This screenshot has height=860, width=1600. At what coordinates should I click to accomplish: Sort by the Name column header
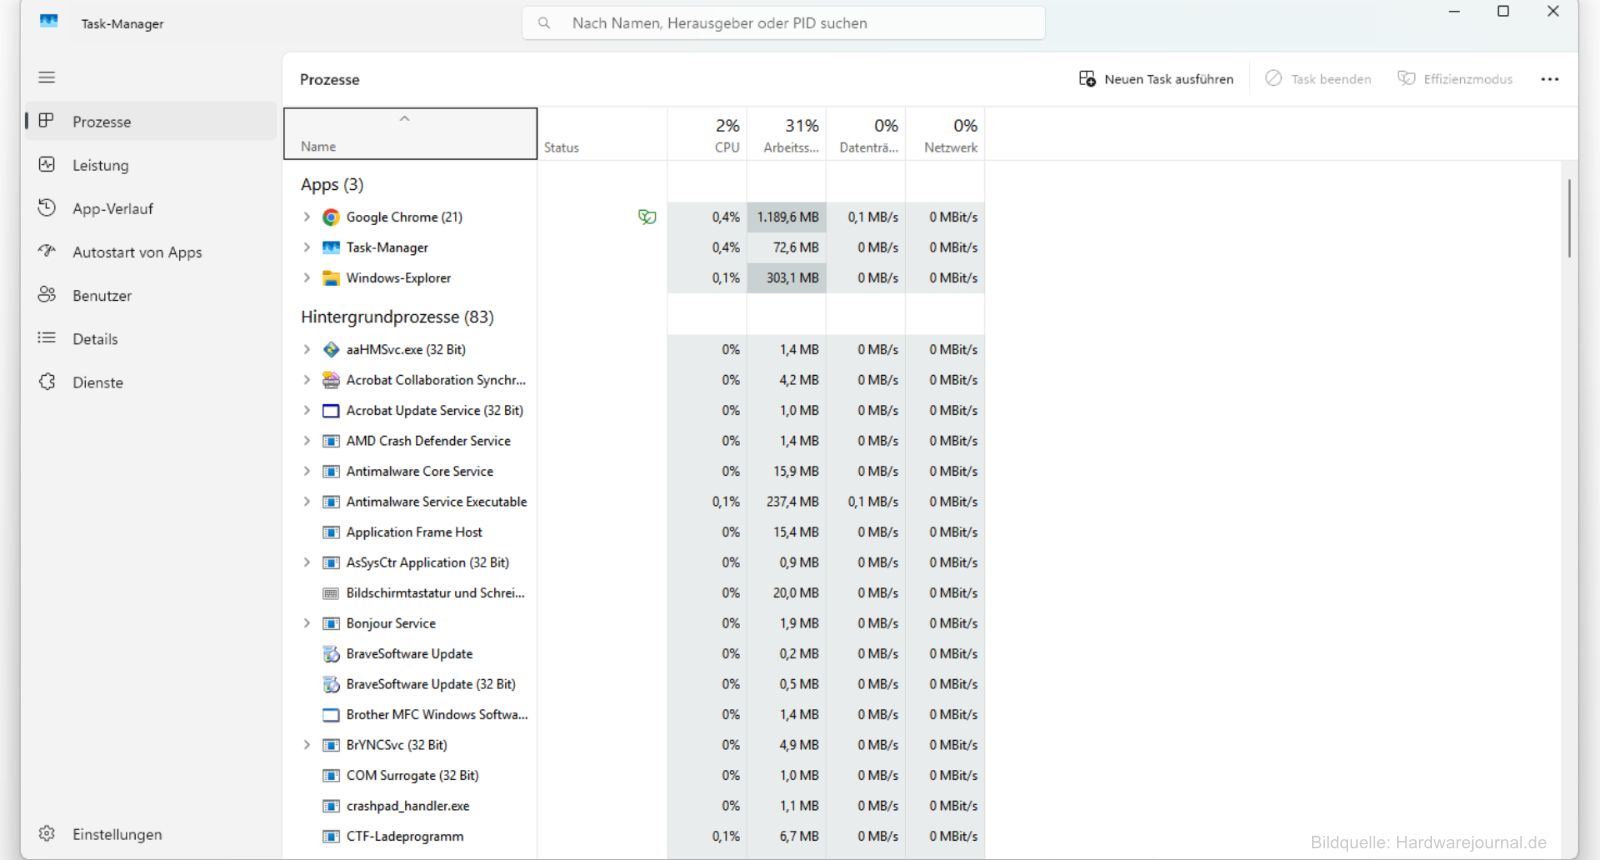point(410,134)
